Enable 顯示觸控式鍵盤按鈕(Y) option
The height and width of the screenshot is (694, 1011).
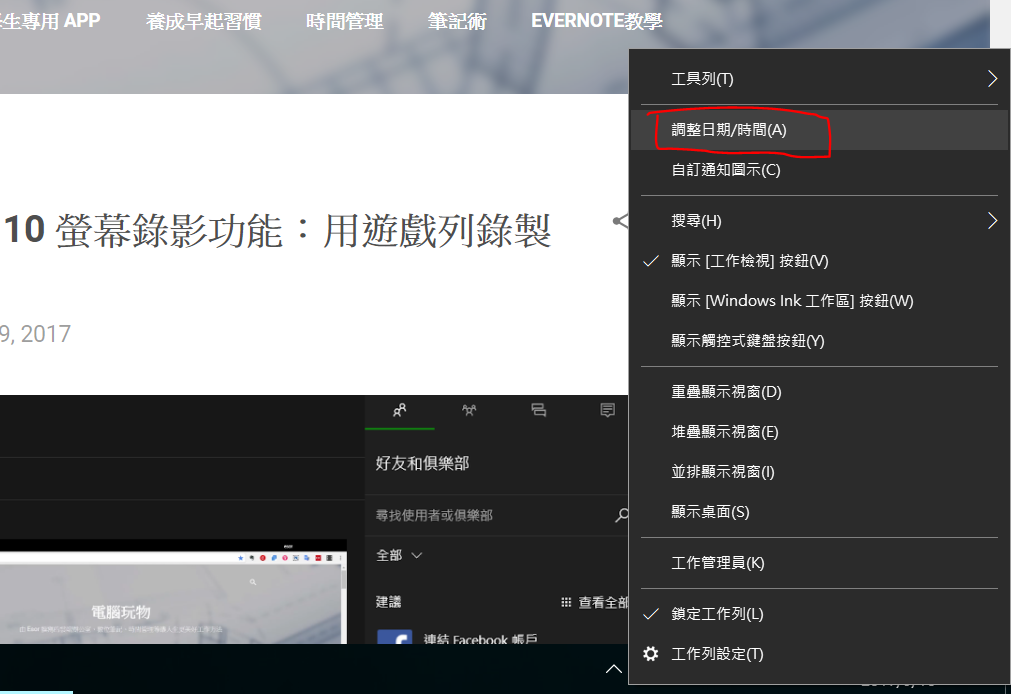pos(819,341)
